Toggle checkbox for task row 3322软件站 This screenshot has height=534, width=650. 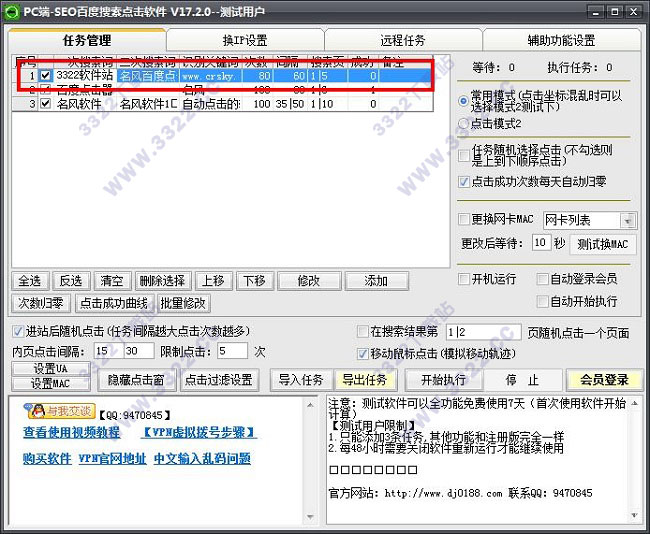[x=45, y=75]
